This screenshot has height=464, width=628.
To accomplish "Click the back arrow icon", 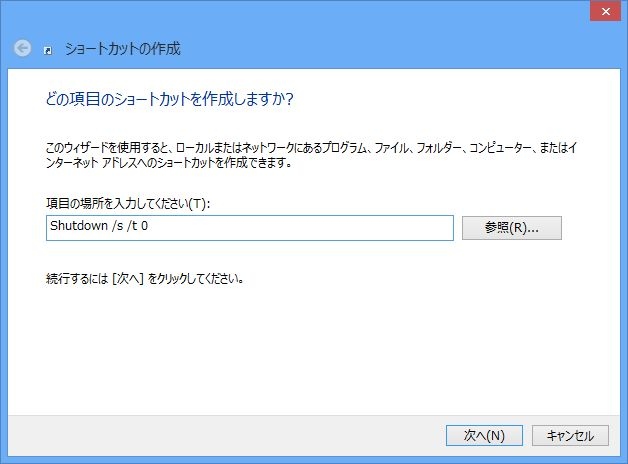I will tap(23, 48).
